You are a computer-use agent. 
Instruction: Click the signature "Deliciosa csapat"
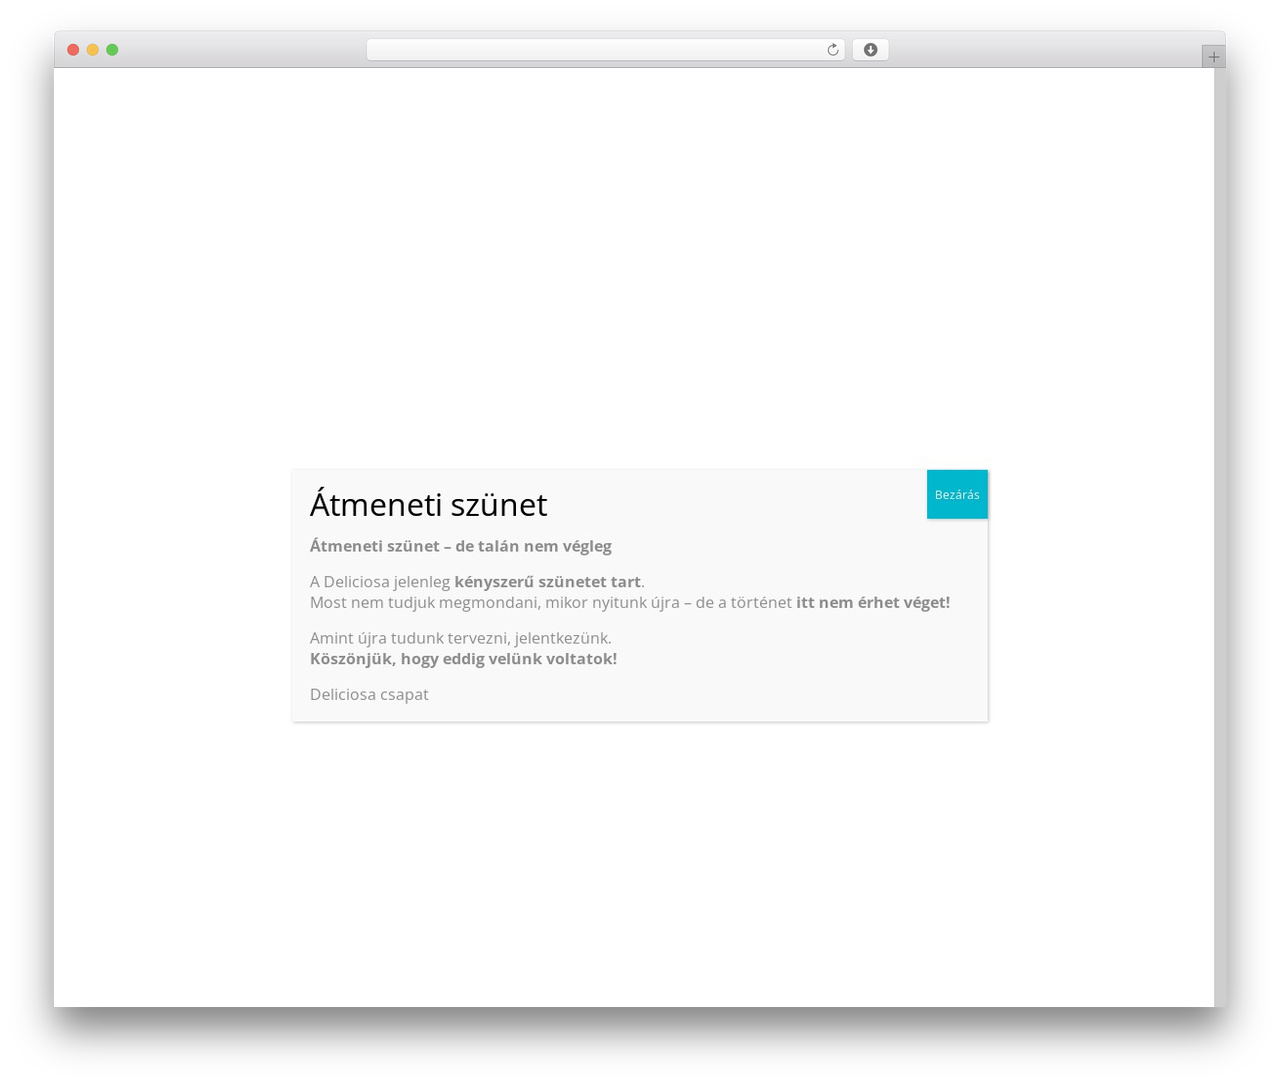[x=369, y=694]
